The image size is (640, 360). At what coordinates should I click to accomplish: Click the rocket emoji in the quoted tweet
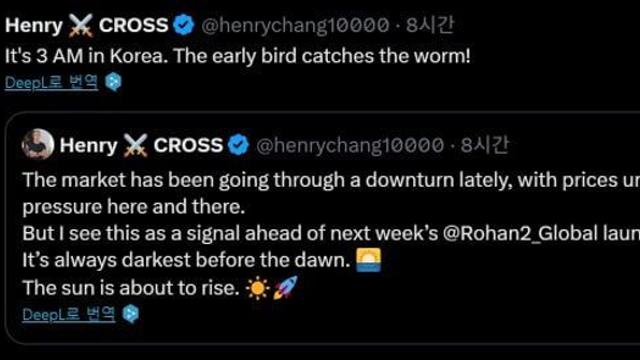point(285,287)
